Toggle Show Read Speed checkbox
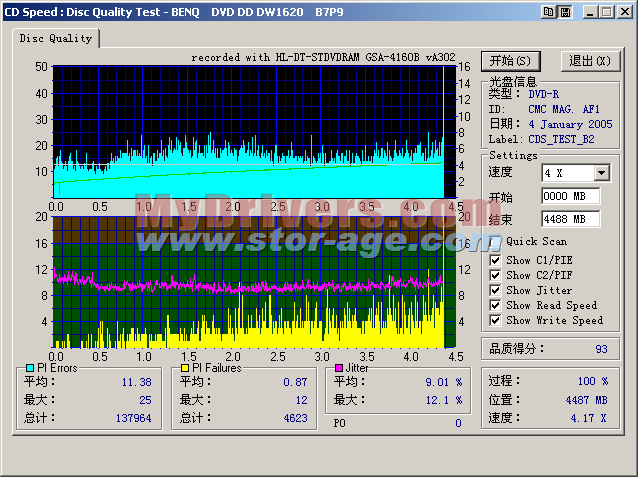The image size is (638, 477). point(495,305)
